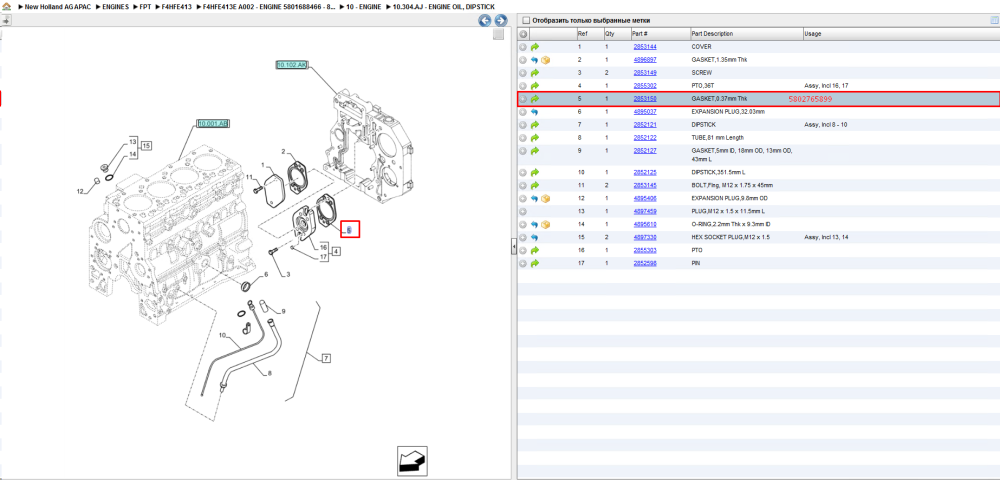Click the box icon on EXPANSION PLUG,9.8mm OD row
The image size is (1000, 480).
tap(545, 199)
